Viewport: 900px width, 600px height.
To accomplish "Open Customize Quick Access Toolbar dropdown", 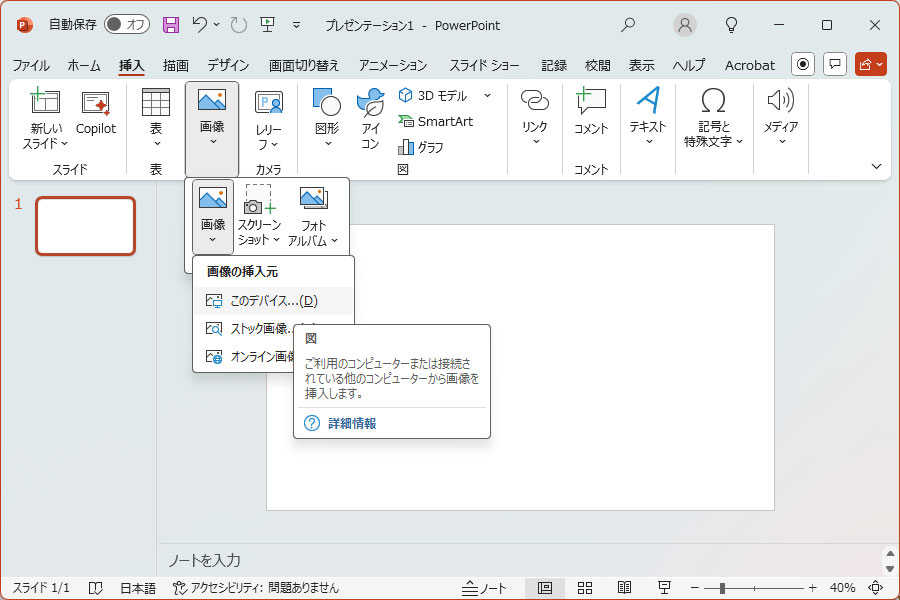I will coord(296,25).
